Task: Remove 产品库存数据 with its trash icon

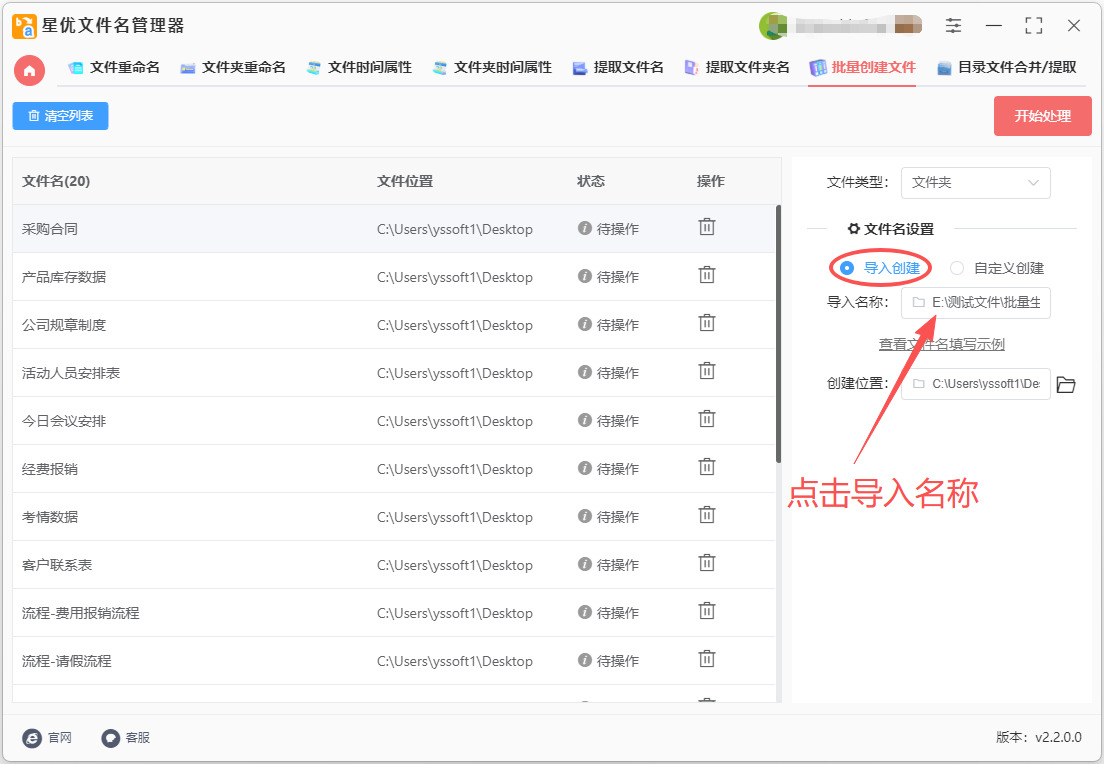Action: click(x=707, y=275)
